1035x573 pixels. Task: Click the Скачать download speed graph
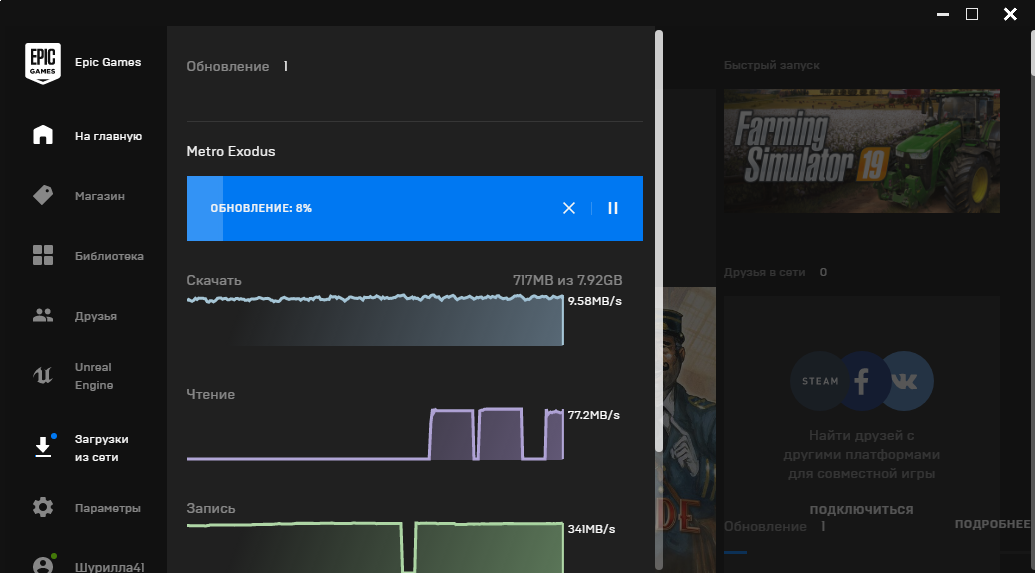[375, 320]
